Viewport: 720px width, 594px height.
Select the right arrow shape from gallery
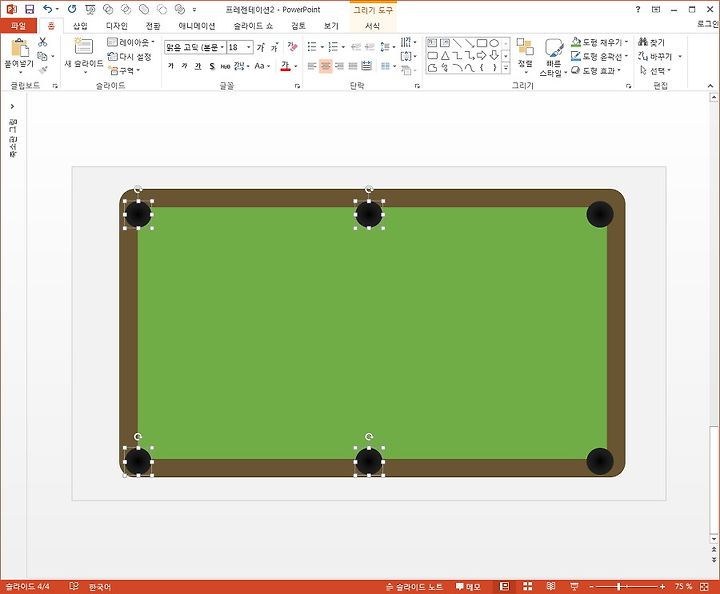[482, 56]
